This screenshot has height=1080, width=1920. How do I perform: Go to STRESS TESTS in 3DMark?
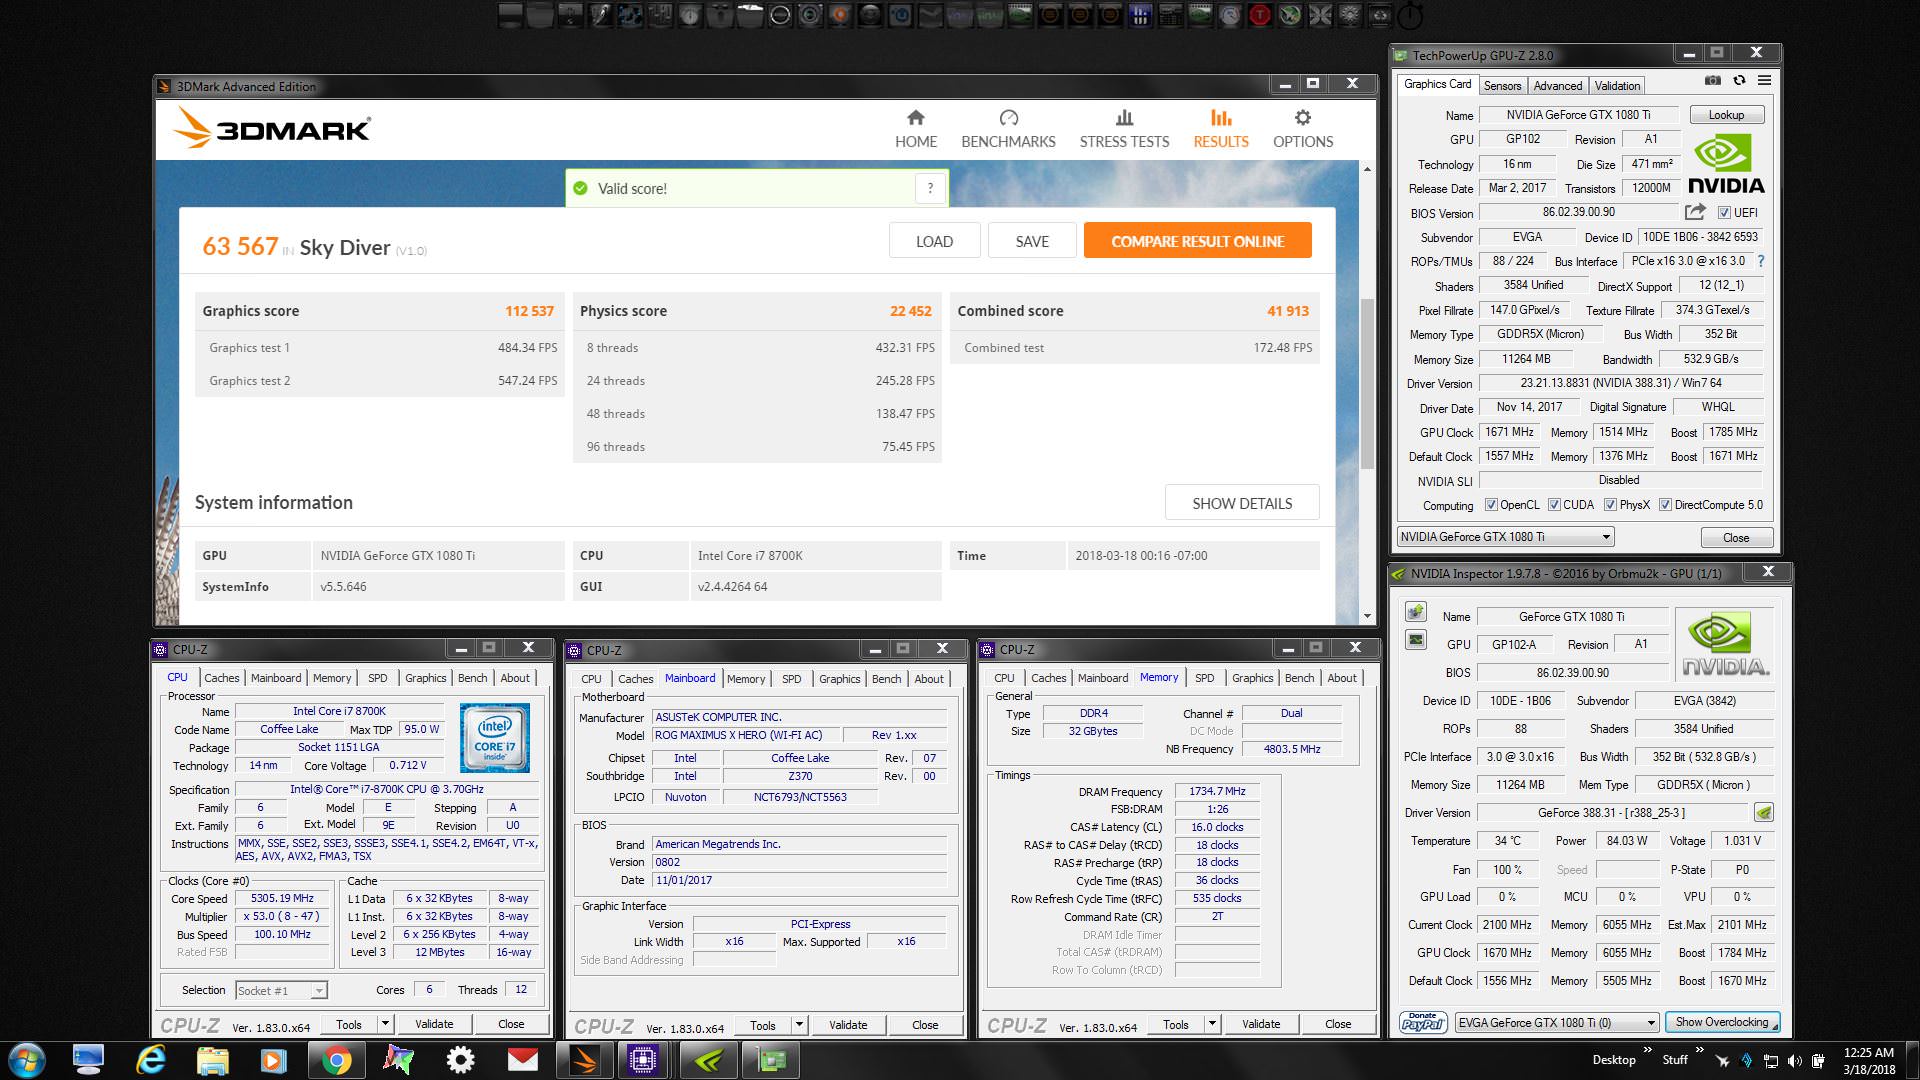tap(1124, 129)
